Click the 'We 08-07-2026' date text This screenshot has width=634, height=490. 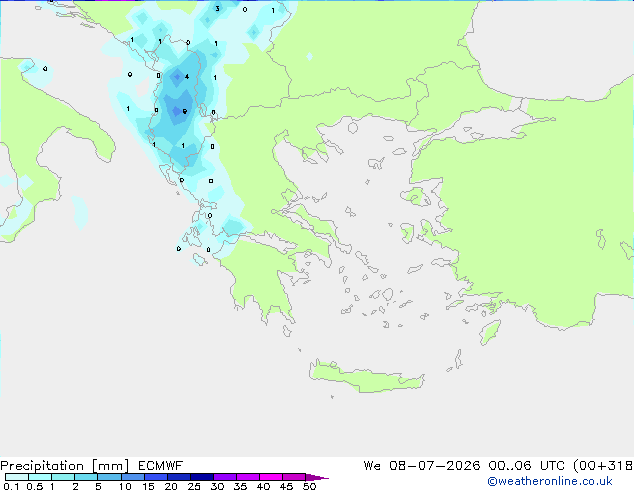point(422,466)
